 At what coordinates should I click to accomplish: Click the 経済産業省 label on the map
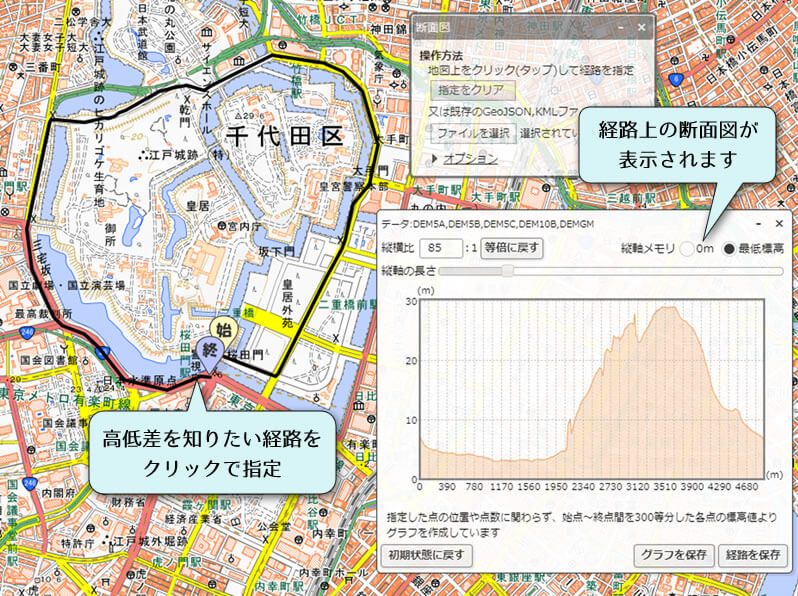193,519
